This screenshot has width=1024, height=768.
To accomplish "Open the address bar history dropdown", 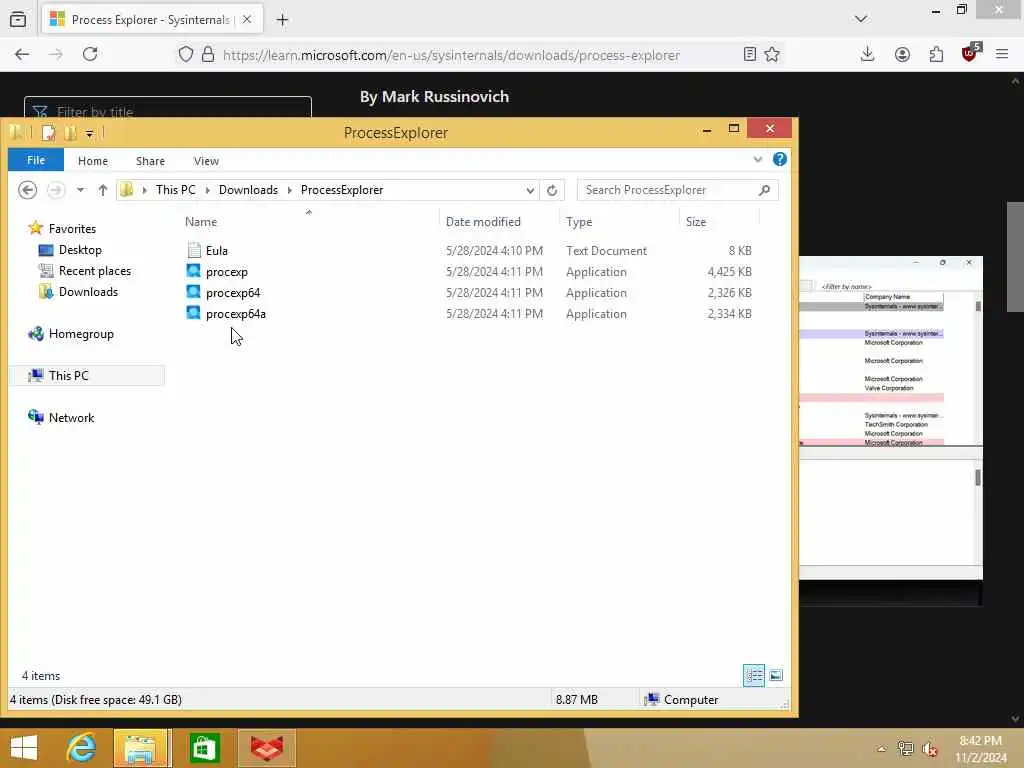I will click(530, 190).
